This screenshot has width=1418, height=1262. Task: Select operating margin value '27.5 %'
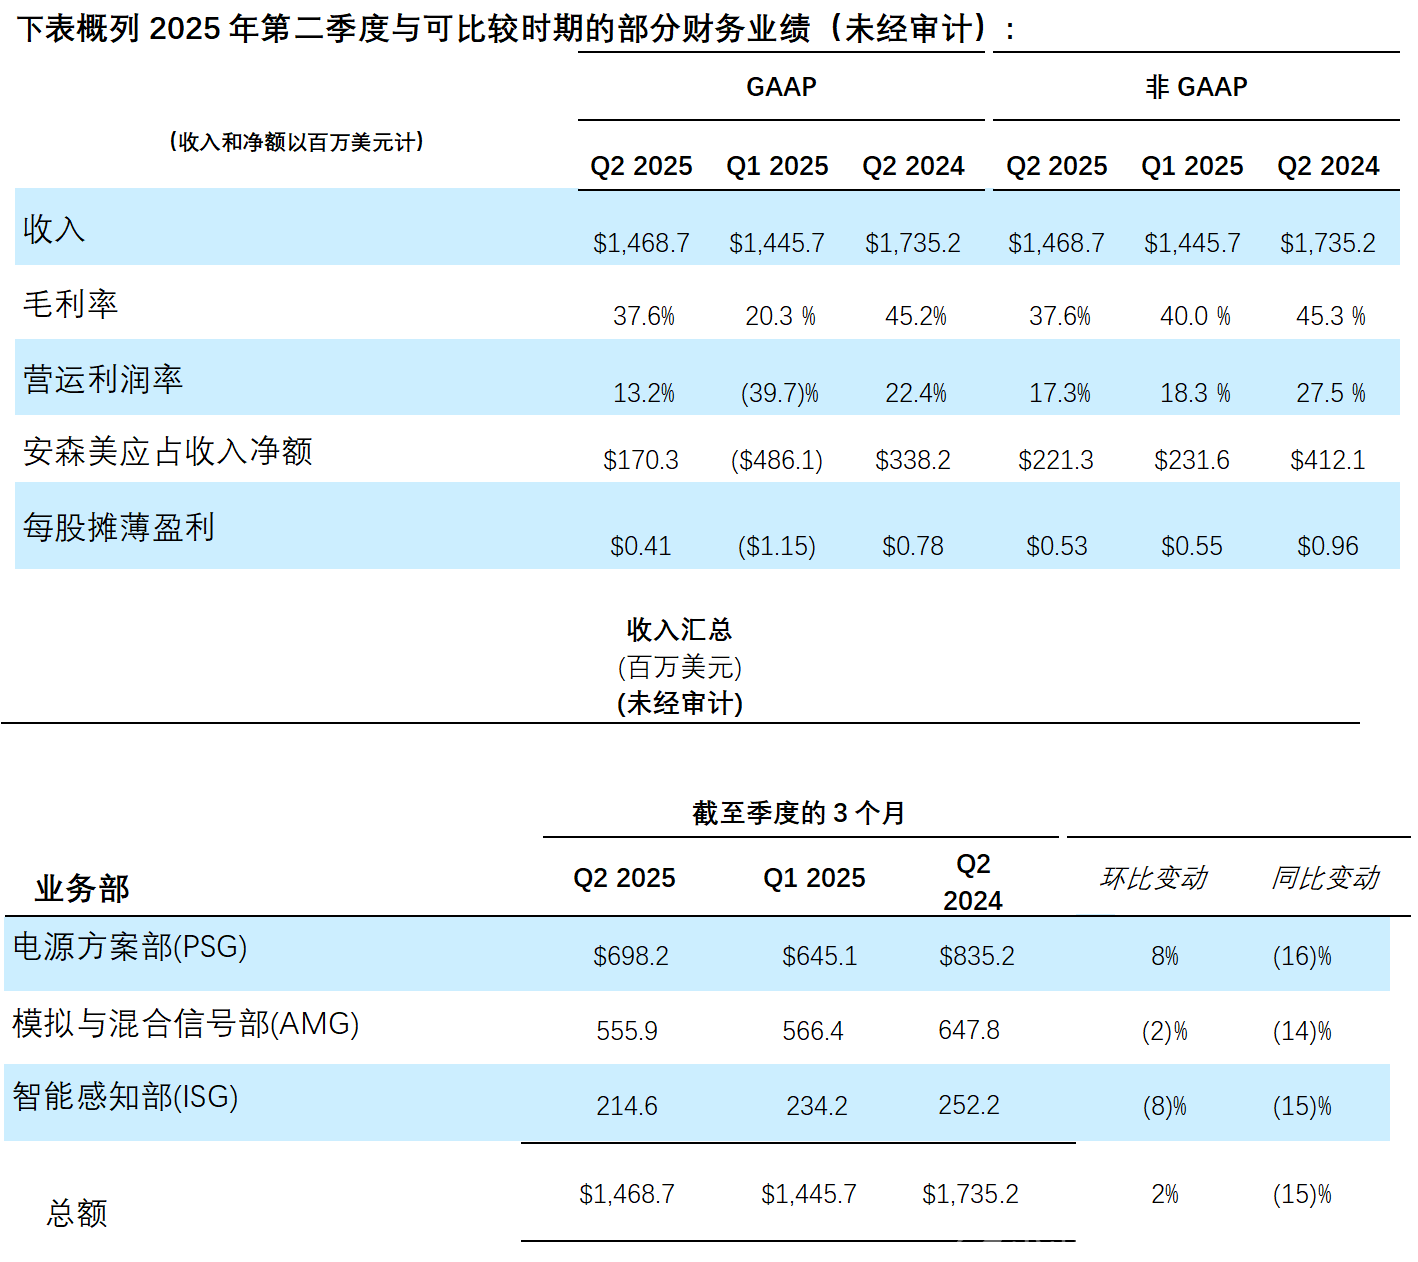1331,393
